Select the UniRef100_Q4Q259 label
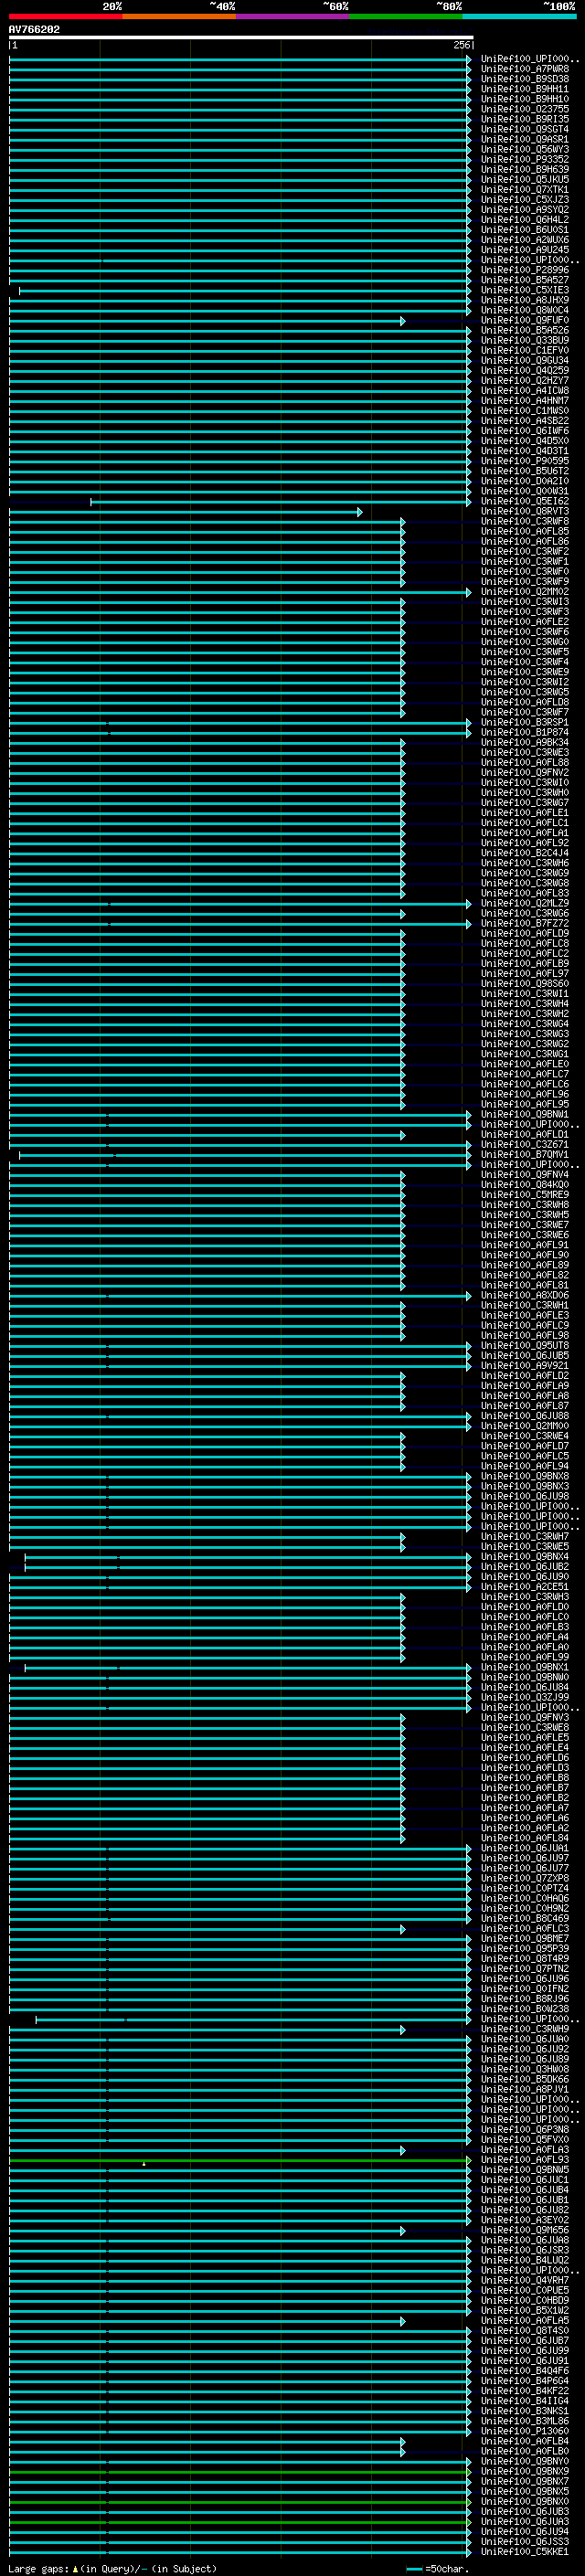This screenshot has width=585, height=2576. pos(524,370)
